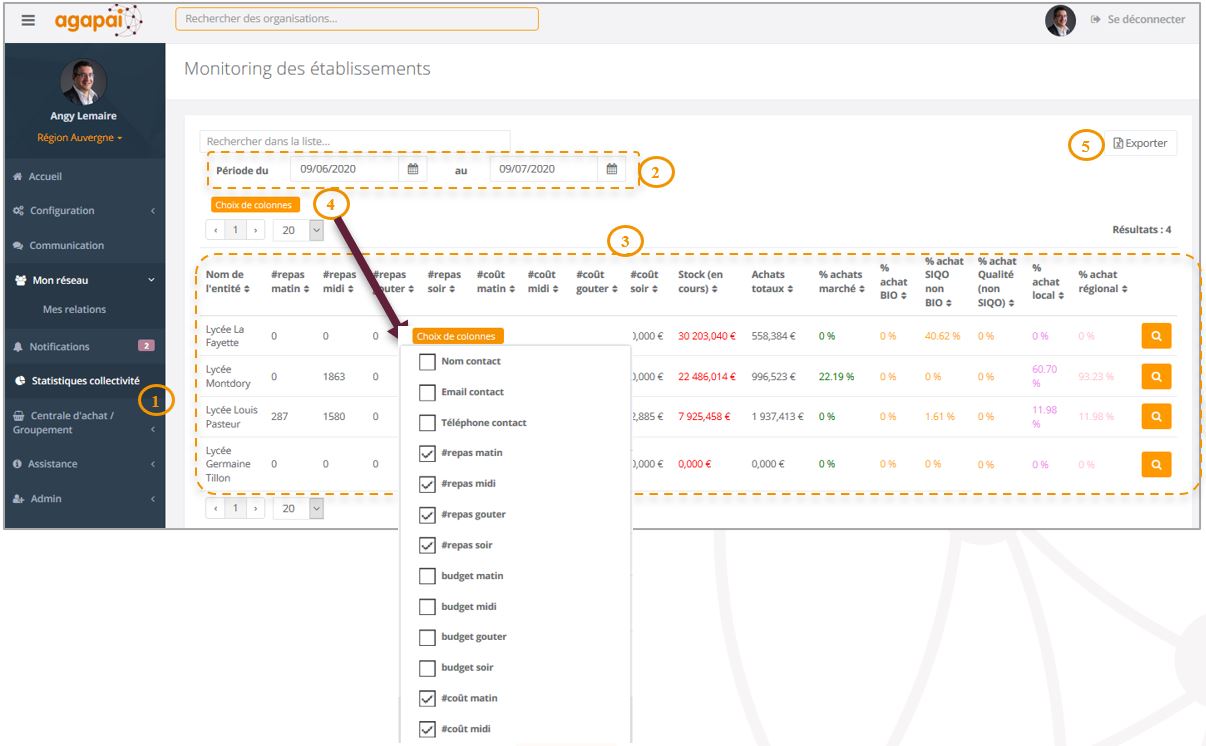
Task: Open calendar icon for end date
Action: point(612,169)
